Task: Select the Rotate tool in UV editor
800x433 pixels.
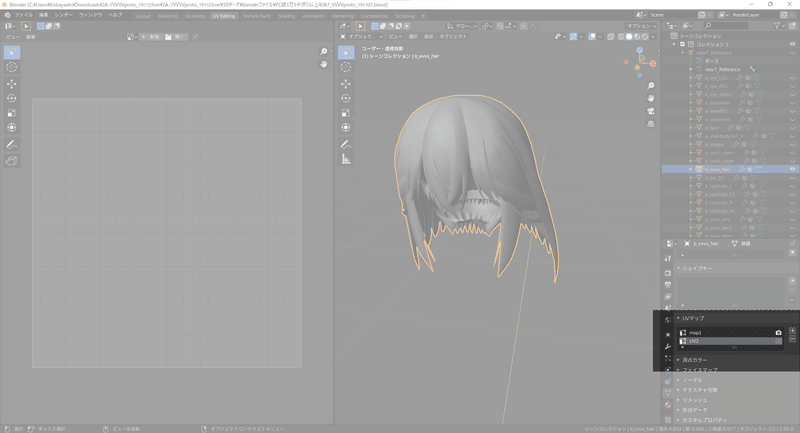Action: (12, 98)
